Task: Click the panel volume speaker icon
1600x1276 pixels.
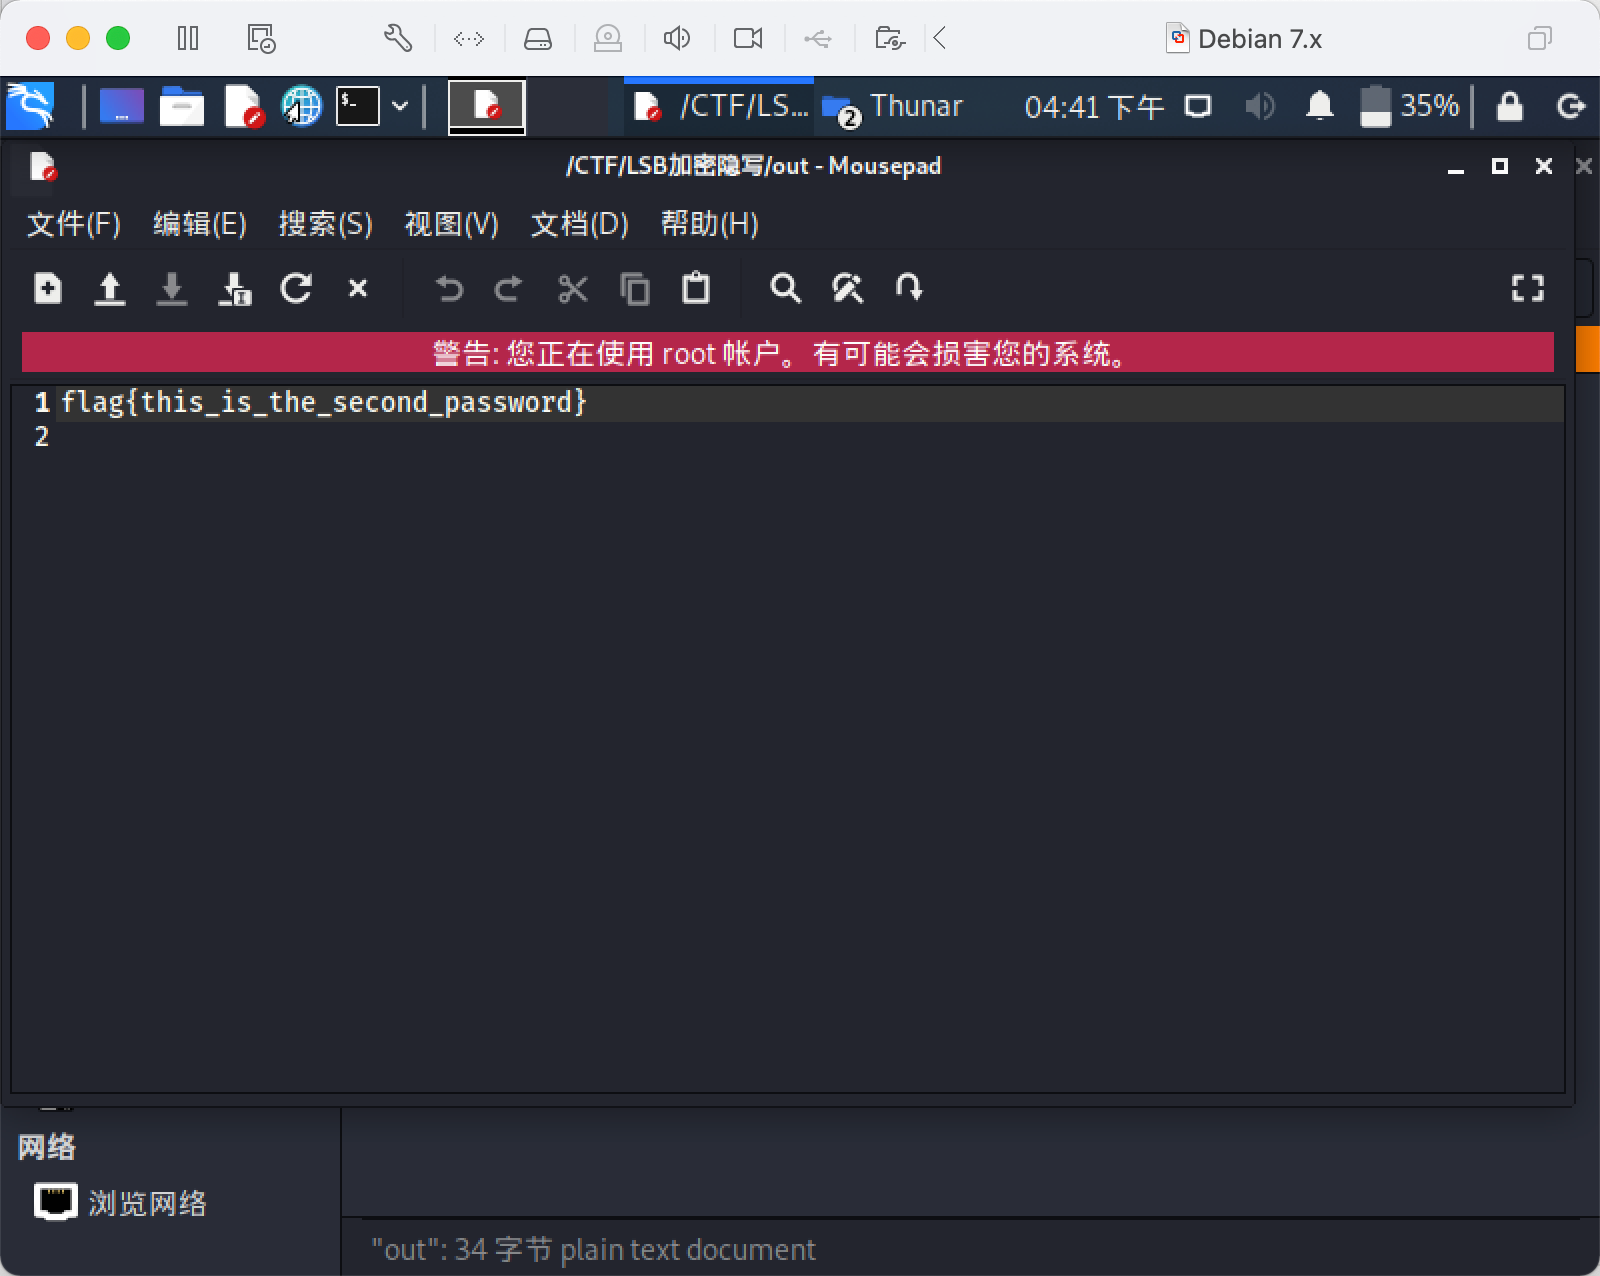Action: (1260, 106)
